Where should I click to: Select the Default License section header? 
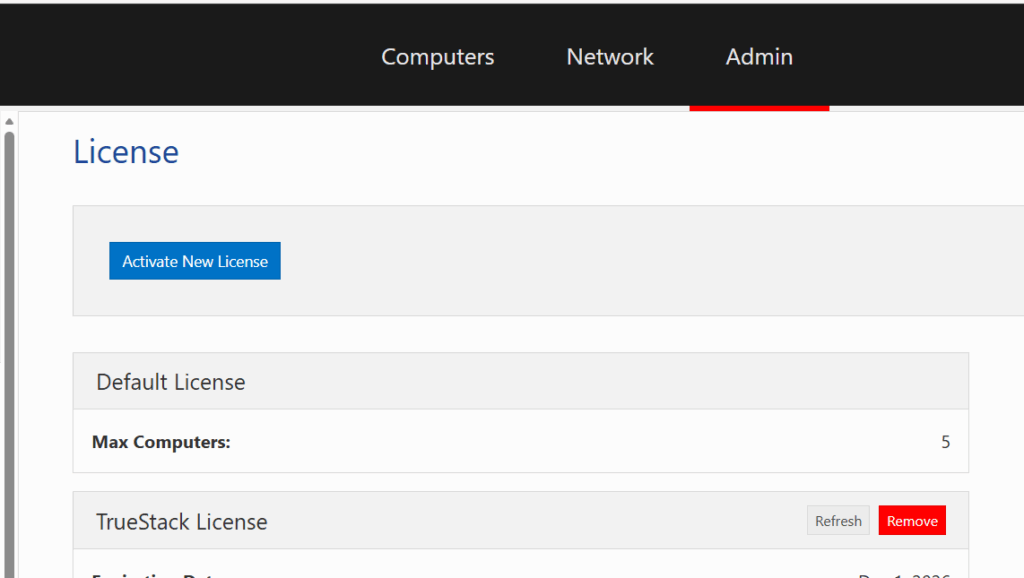(x=171, y=382)
